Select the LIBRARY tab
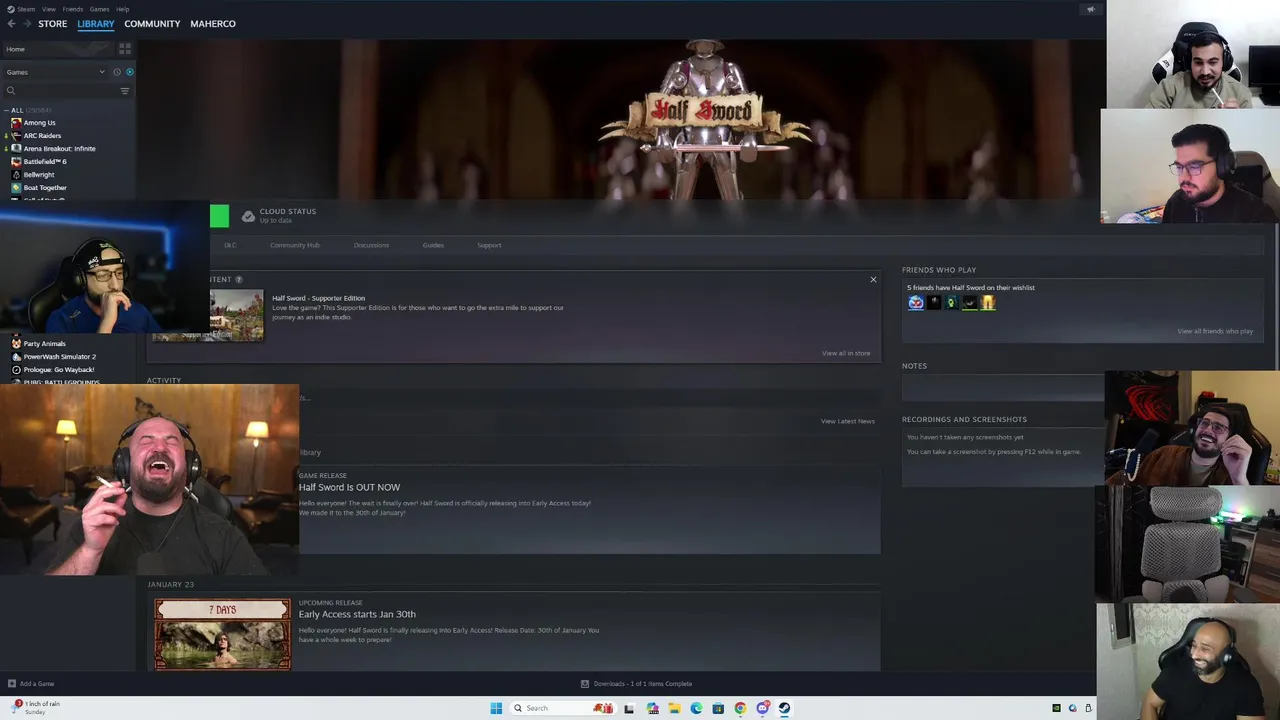The height and width of the screenshot is (720, 1280). pos(96,24)
